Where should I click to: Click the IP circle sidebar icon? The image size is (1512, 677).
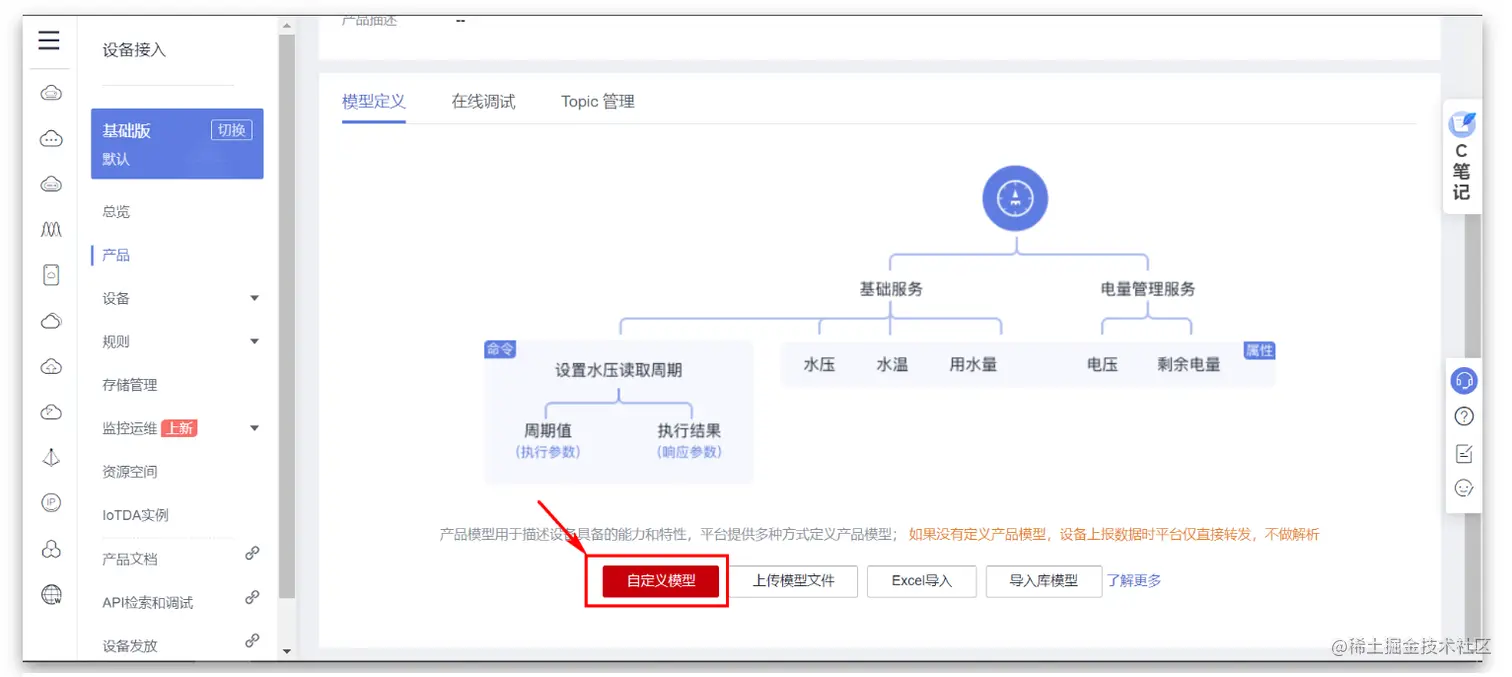(x=51, y=503)
